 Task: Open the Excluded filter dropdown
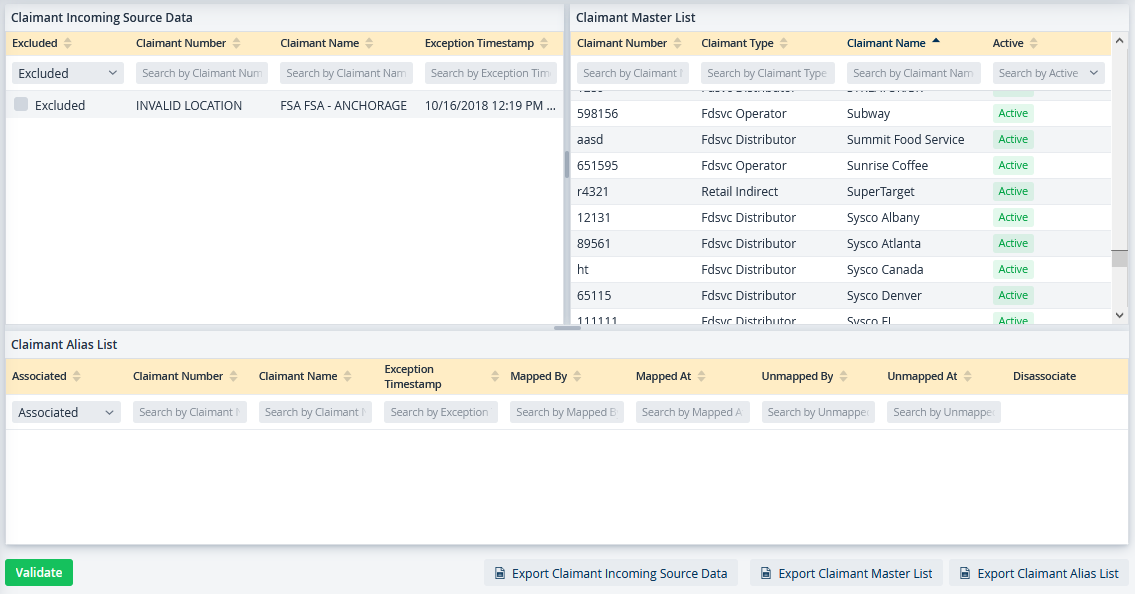pos(67,73)
